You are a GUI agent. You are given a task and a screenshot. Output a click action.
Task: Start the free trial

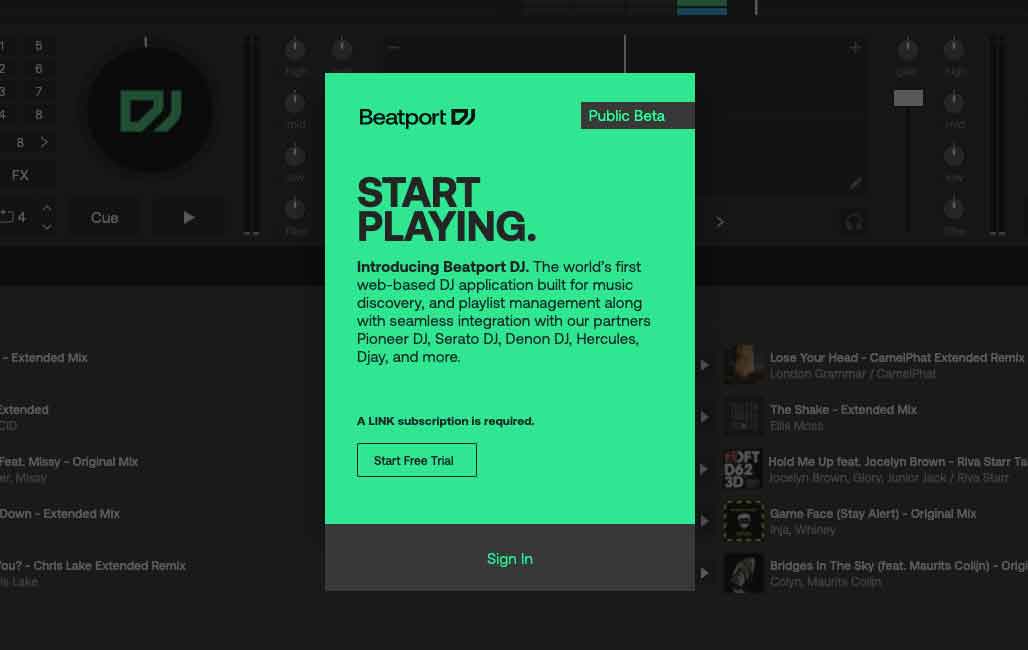click(416, 460)
